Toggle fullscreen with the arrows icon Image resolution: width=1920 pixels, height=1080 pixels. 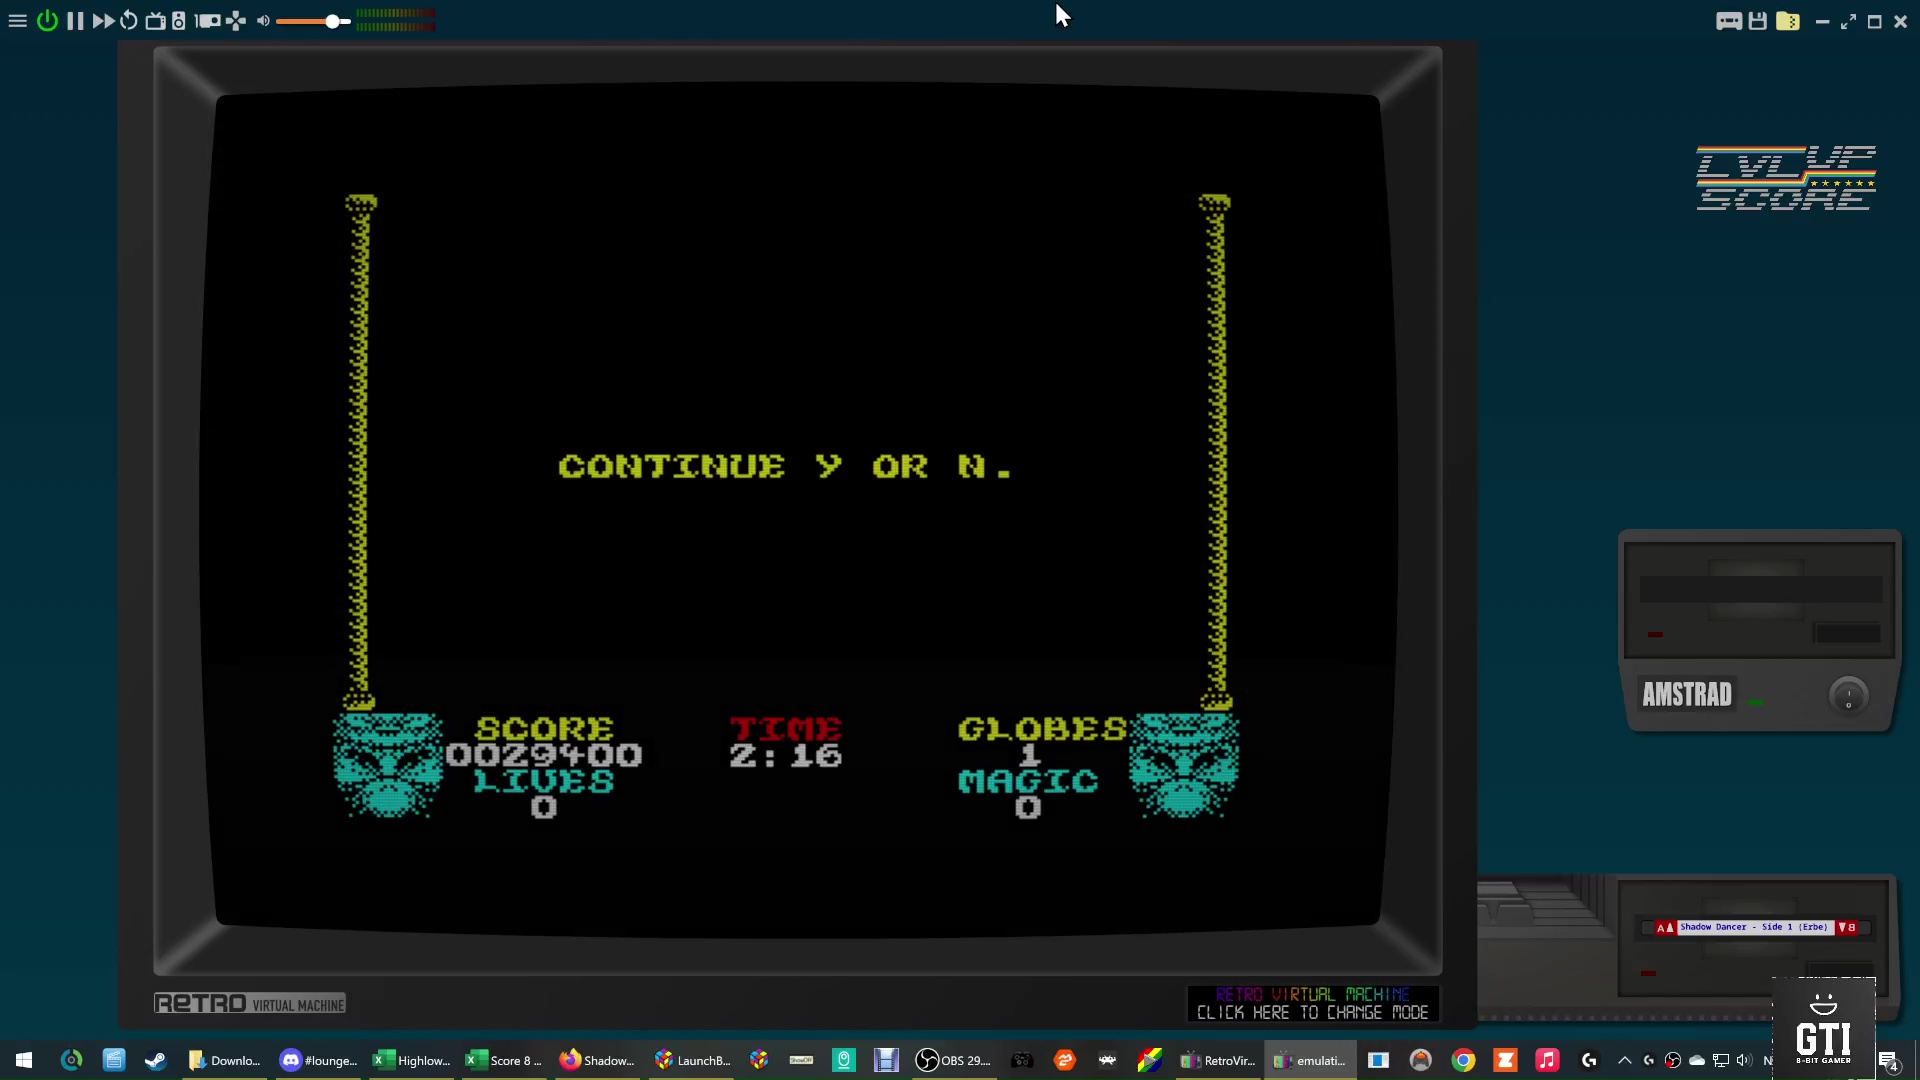click(x=1848, y=22)
